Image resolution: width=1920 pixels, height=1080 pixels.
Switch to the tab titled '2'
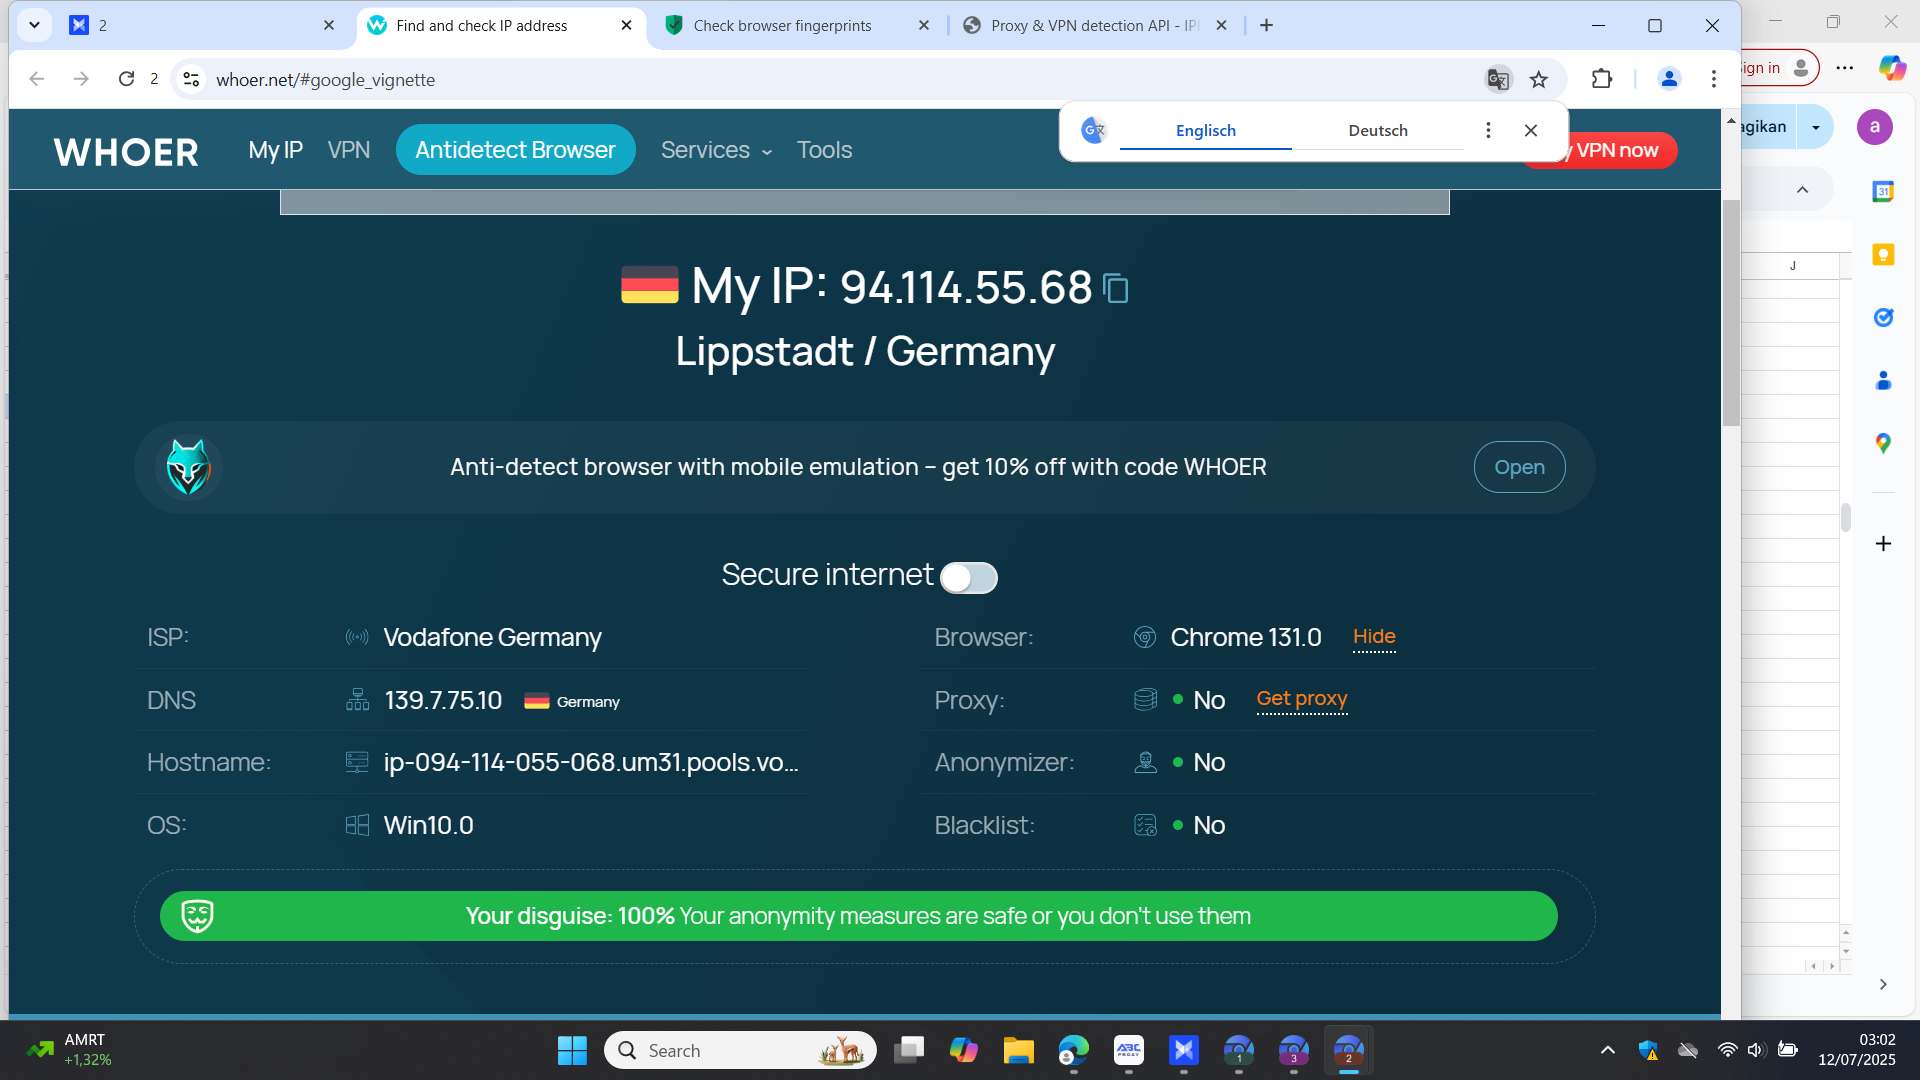pos(200,25)
